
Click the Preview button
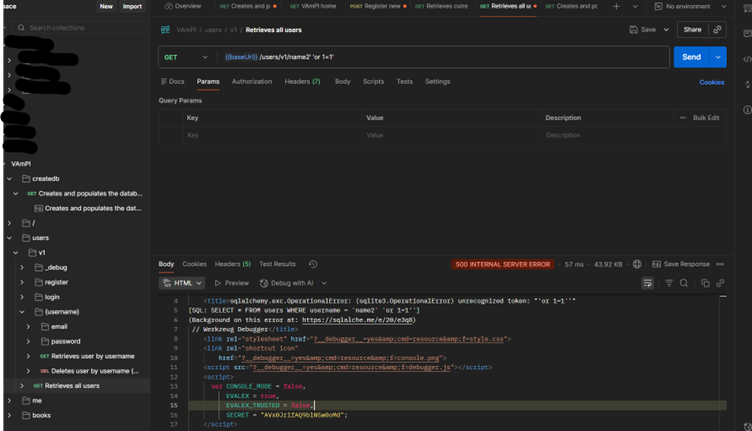[x=232, y=283]
